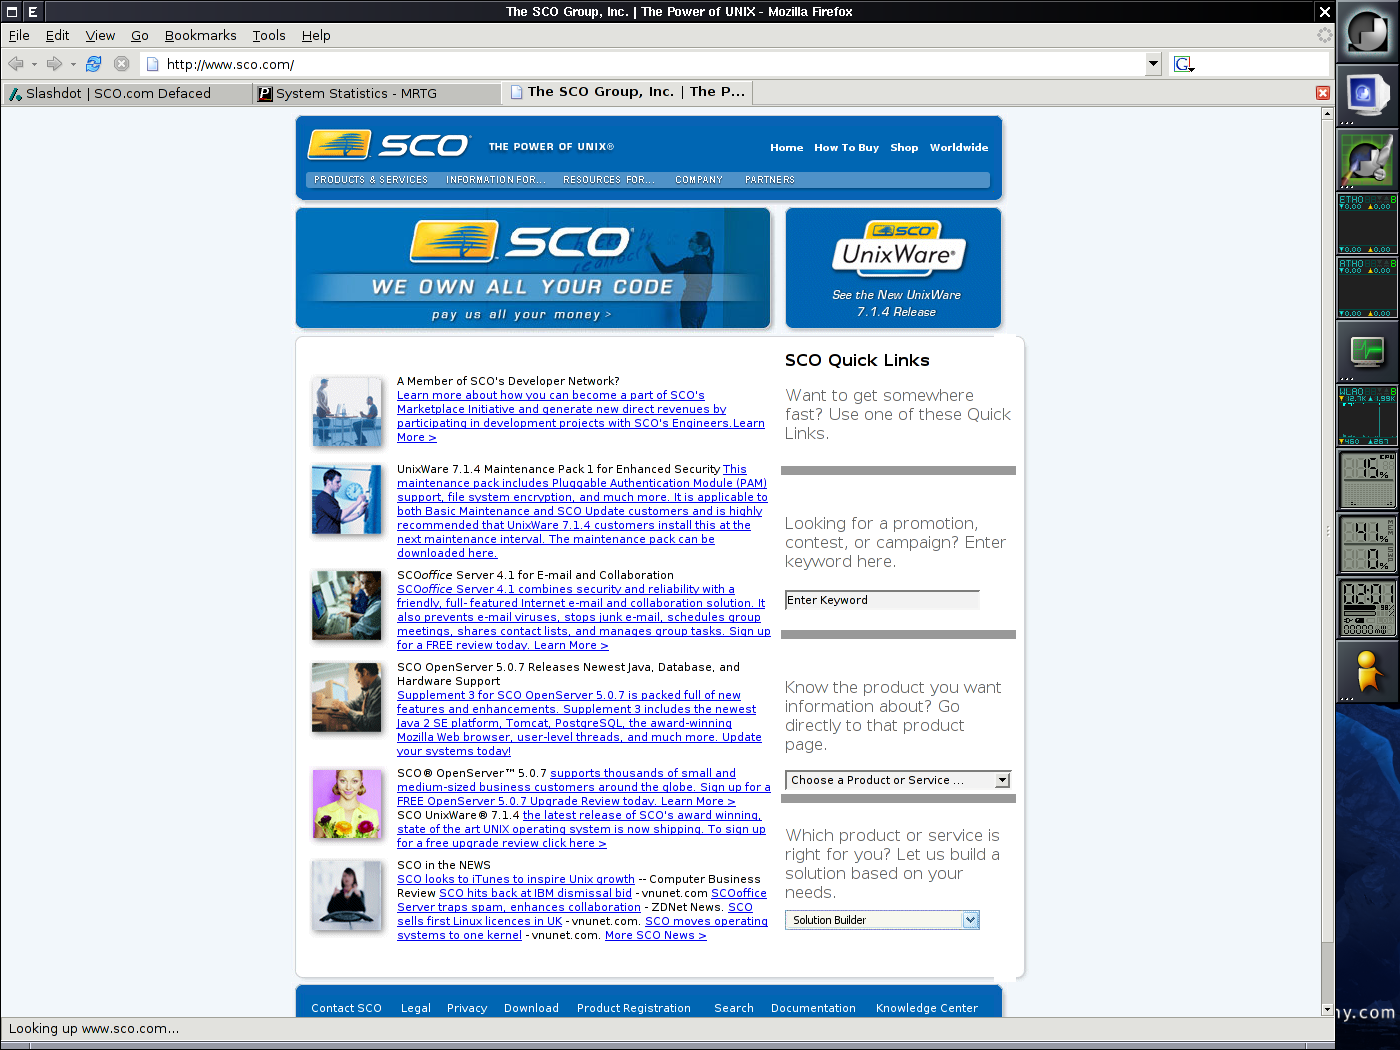The width and height of the screenshot is (1400, 1050).
Task: Open 'SCO hits back at IBM dismissal bid' link
Action: 535,893
